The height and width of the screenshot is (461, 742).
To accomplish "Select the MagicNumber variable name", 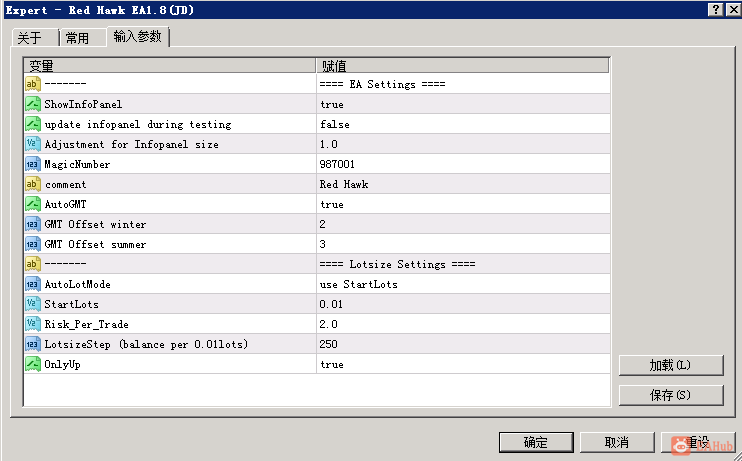I will (x=77, y=165).
